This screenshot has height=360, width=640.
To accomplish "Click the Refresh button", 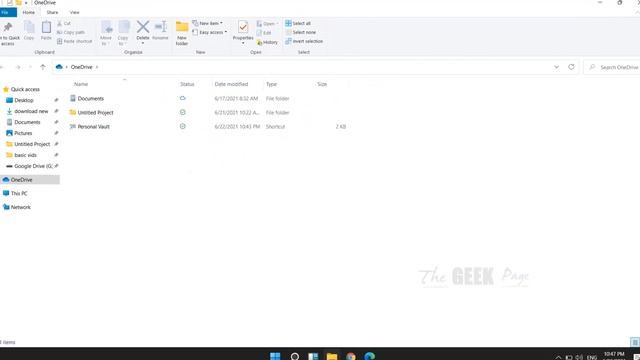I will pos(571,67).
